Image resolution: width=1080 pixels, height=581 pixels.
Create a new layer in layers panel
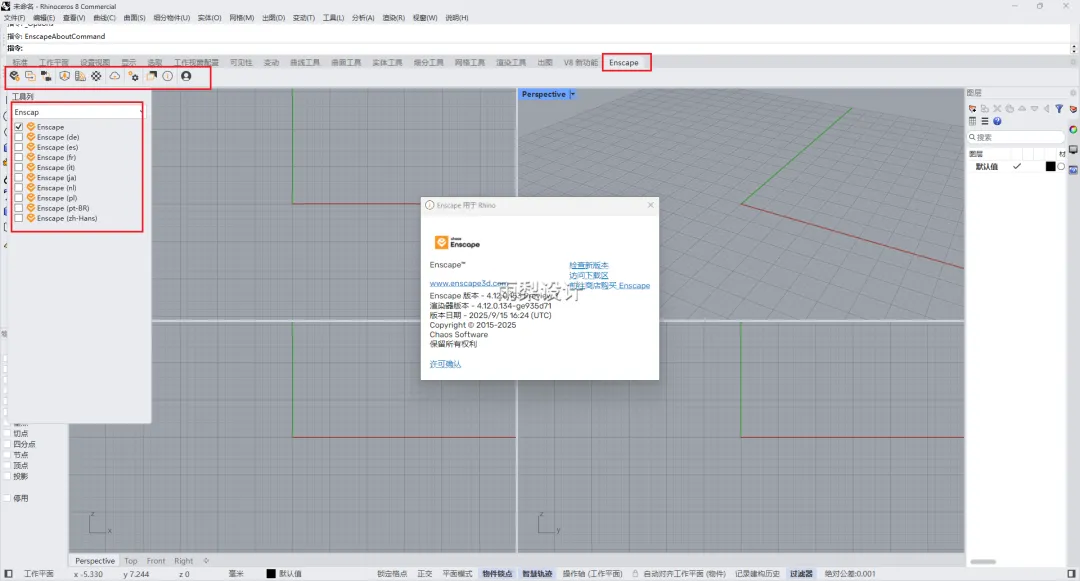(973, 109)
